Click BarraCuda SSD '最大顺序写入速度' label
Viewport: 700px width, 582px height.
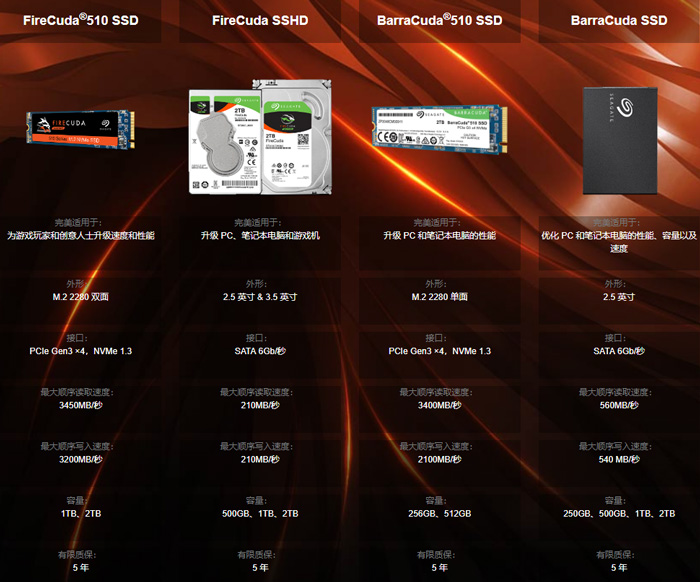615,446
